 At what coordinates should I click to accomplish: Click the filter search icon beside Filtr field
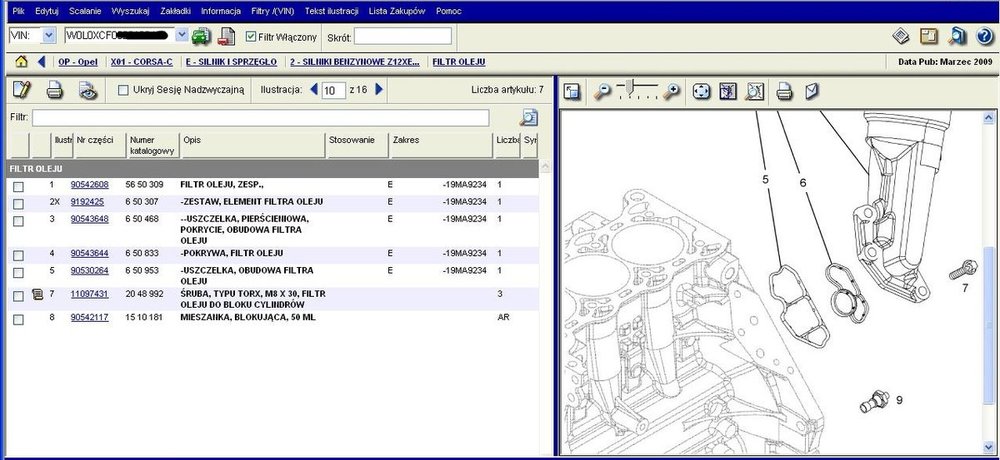click(x=529, y=118)
